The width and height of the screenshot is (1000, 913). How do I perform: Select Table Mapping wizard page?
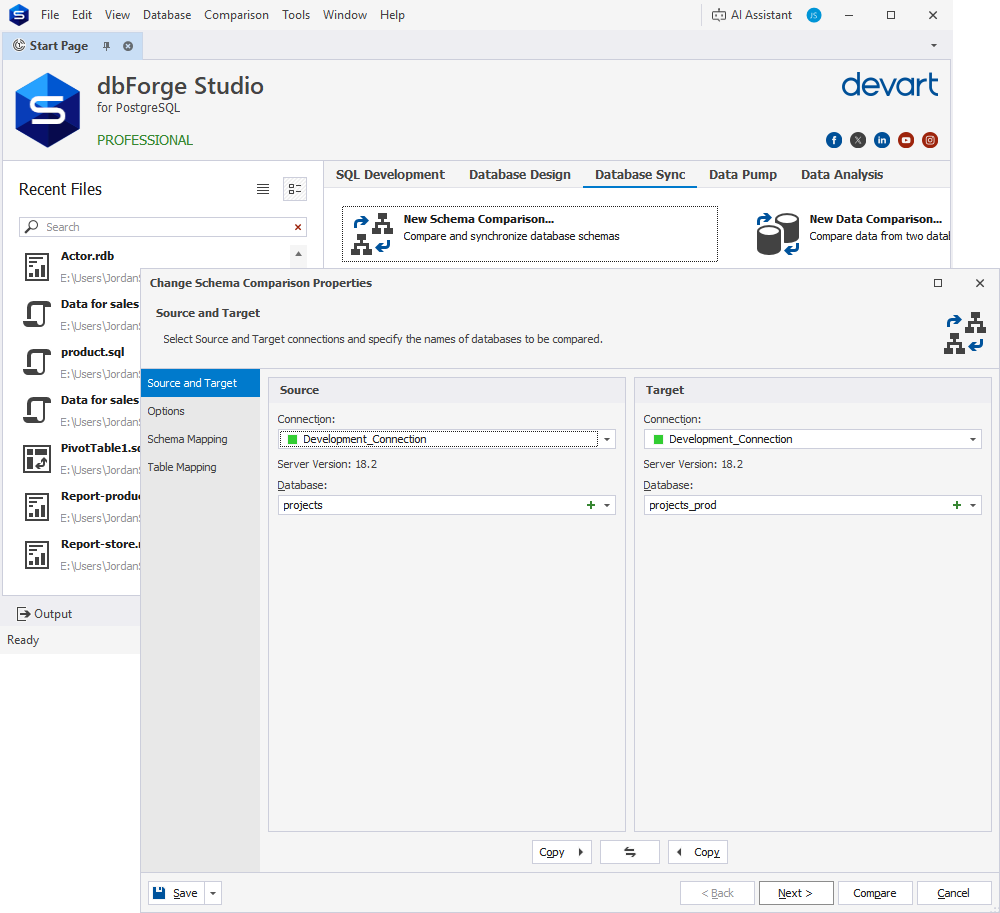[200, 467]
